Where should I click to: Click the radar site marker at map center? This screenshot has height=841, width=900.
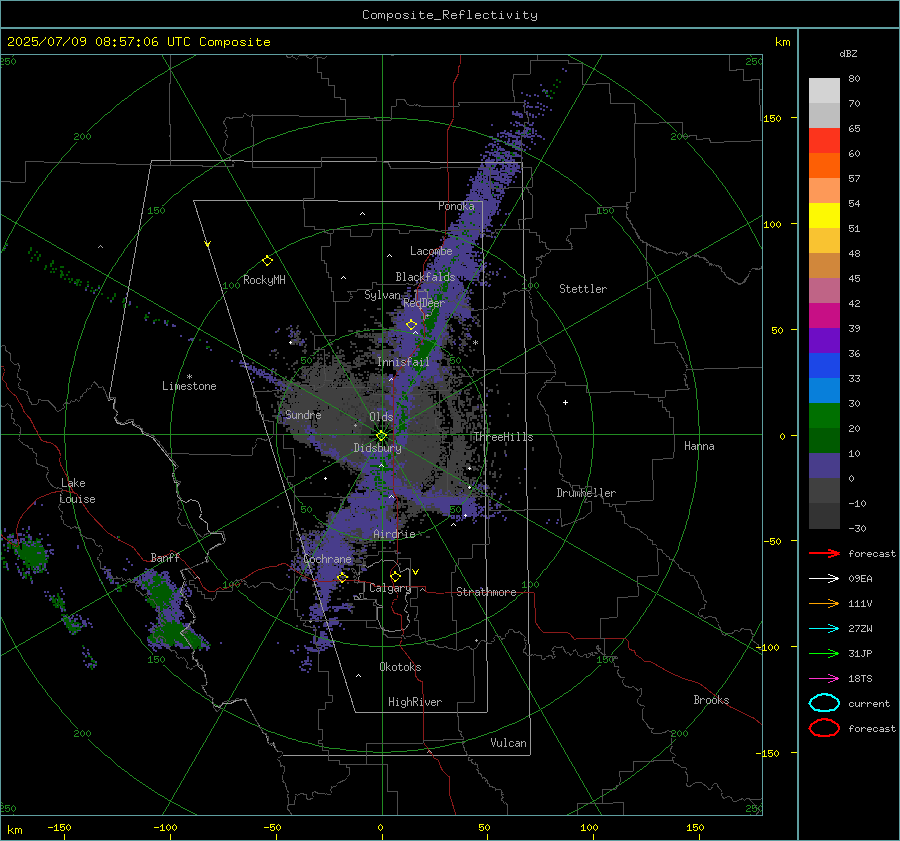point(381,436)
